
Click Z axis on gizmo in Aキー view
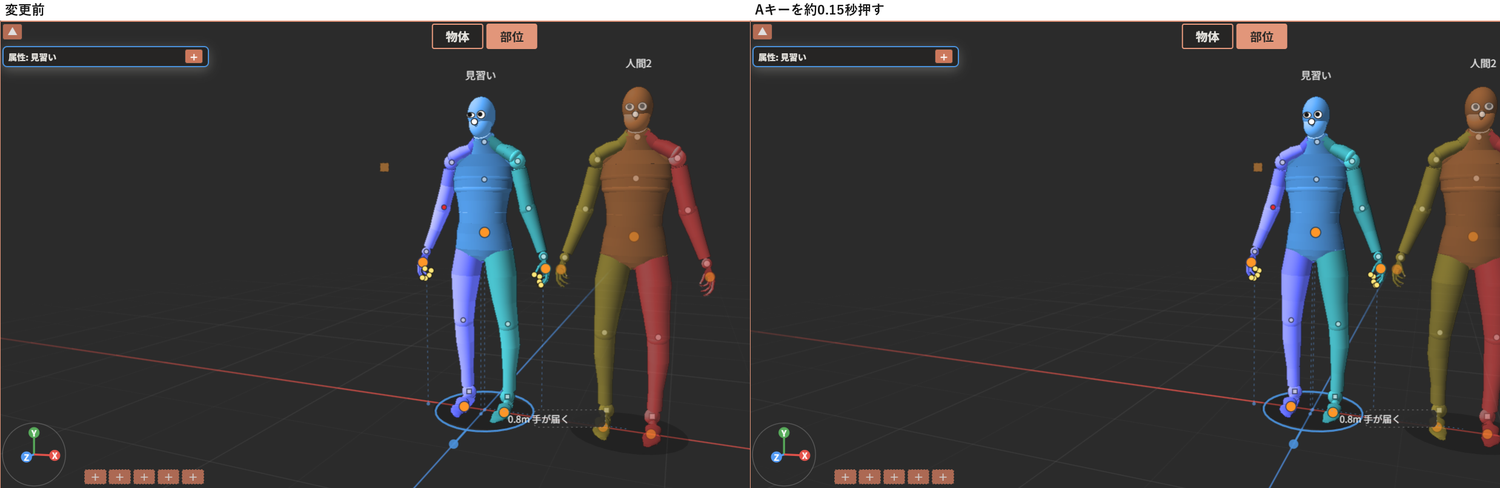click(x=776, y=457)
